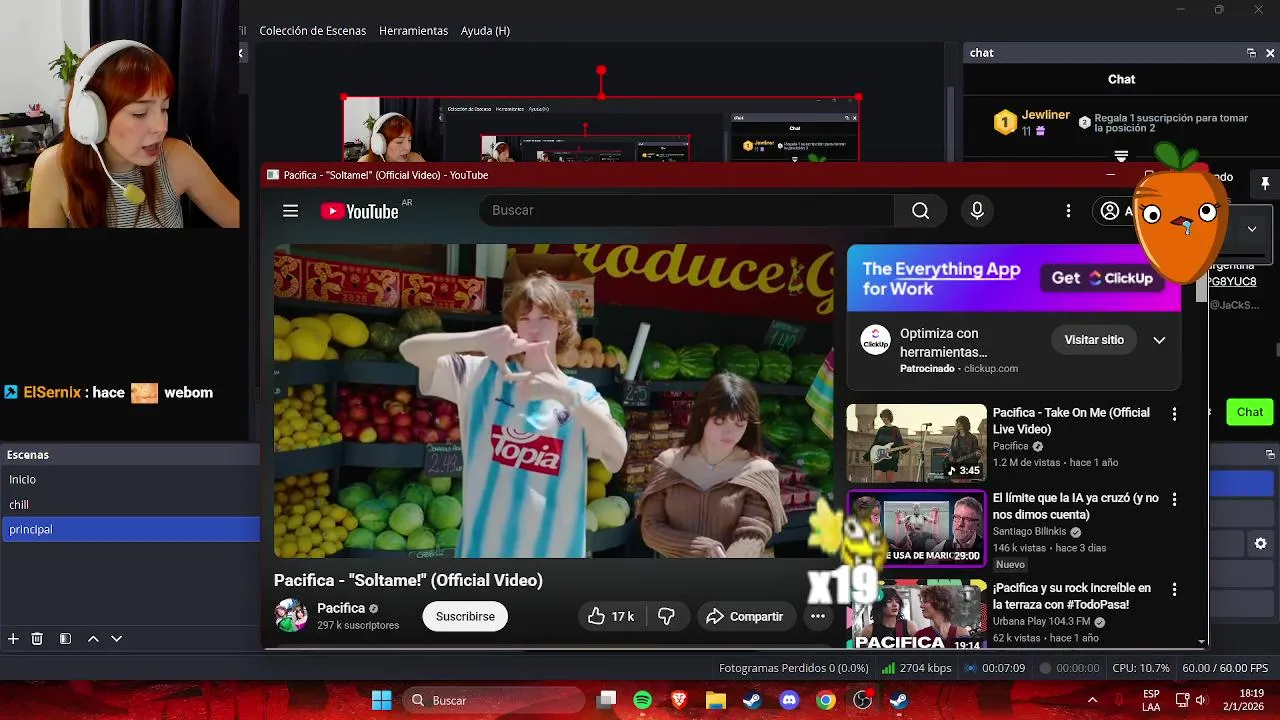Open scene filters icon in Escenas panel
Image resolution: width=1280 pixels, height=720 pixels.
[65, 639]
